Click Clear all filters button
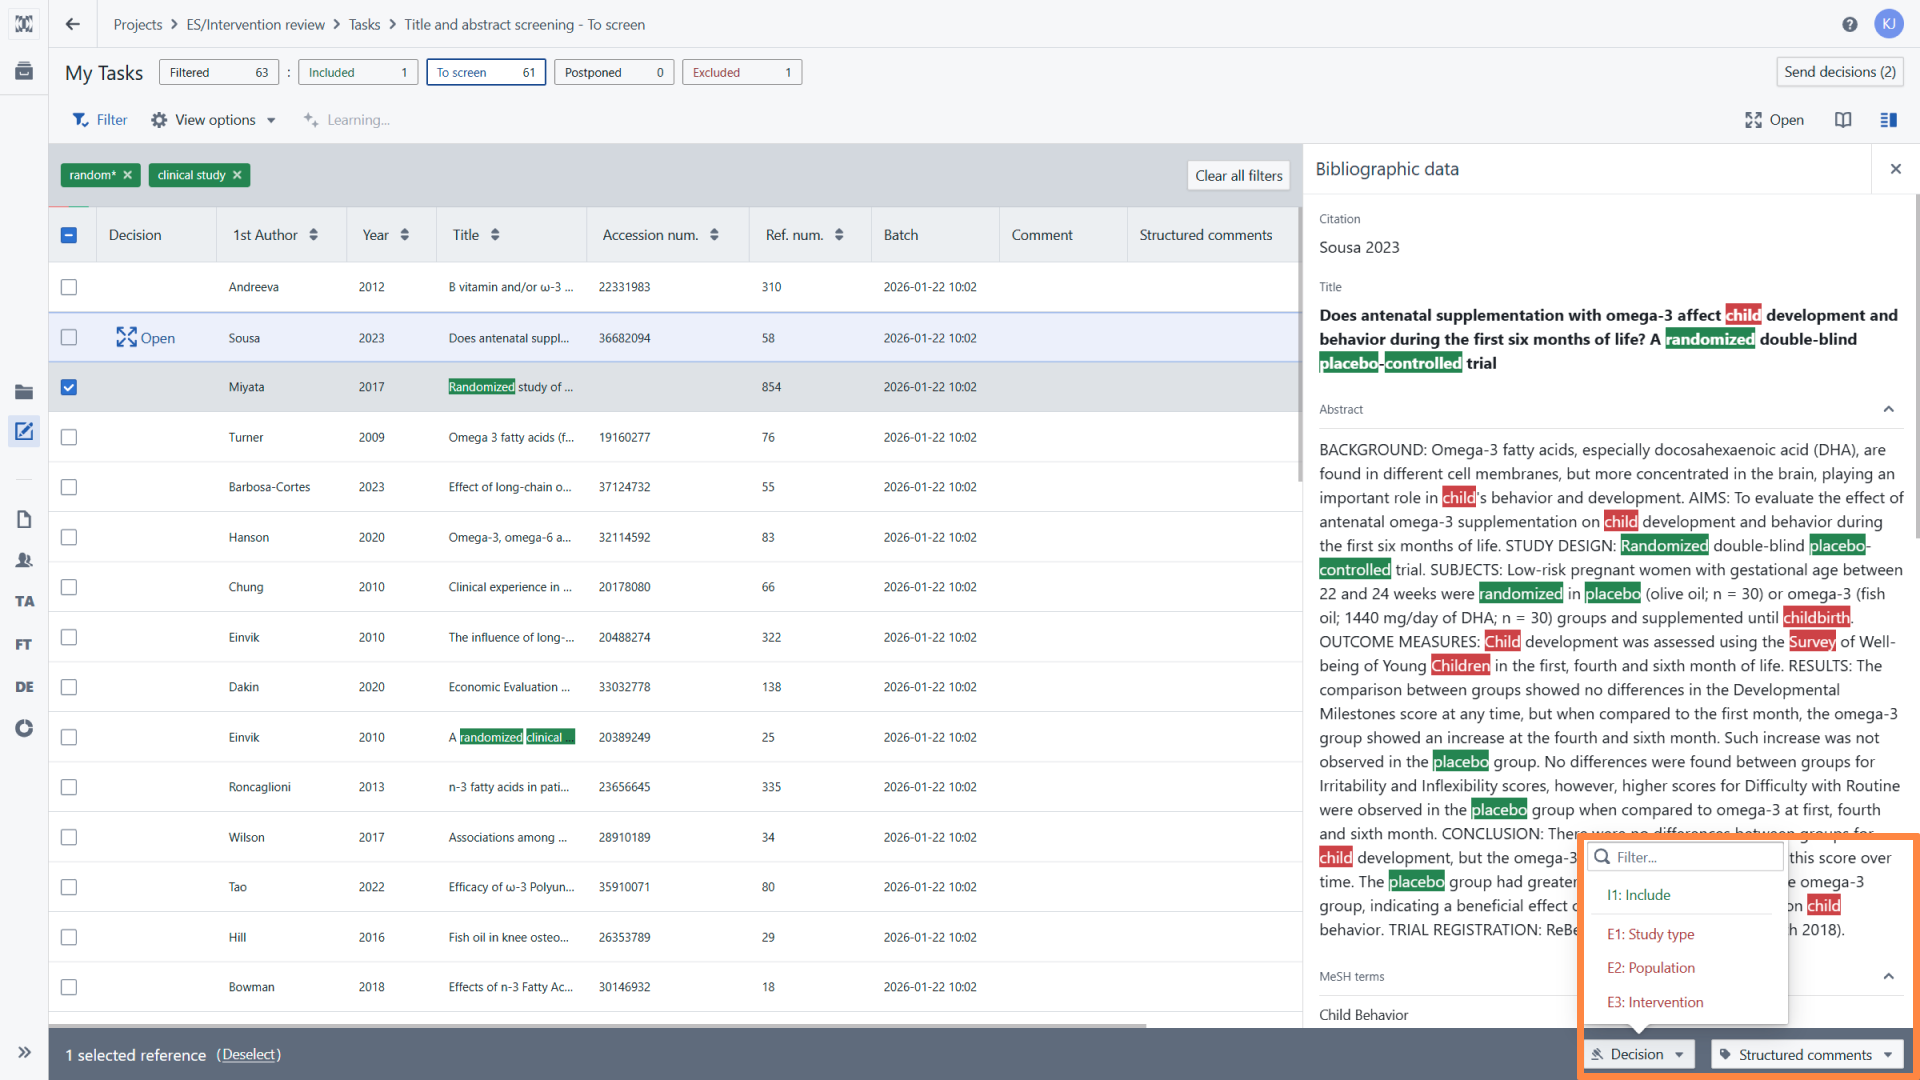This screenshot has width=1920, height=1080. pos(1238,175)
